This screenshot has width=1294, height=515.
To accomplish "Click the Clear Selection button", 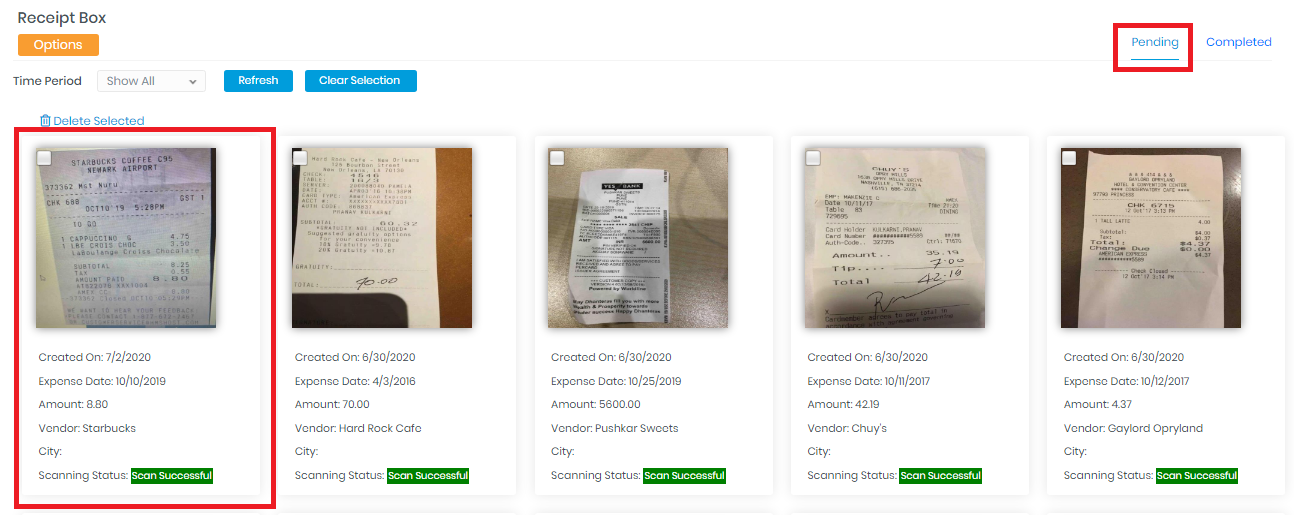I will (x=360, y=81).
